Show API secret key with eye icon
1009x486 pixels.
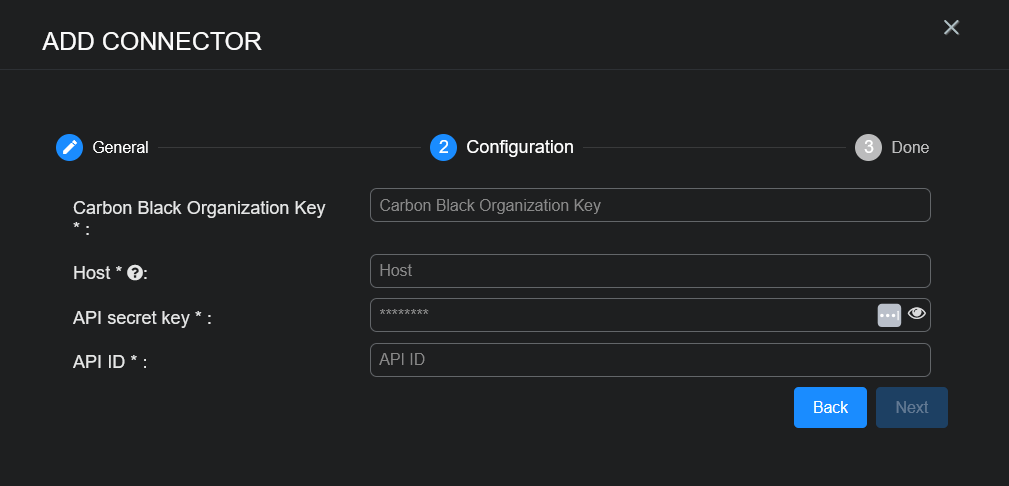917,314
